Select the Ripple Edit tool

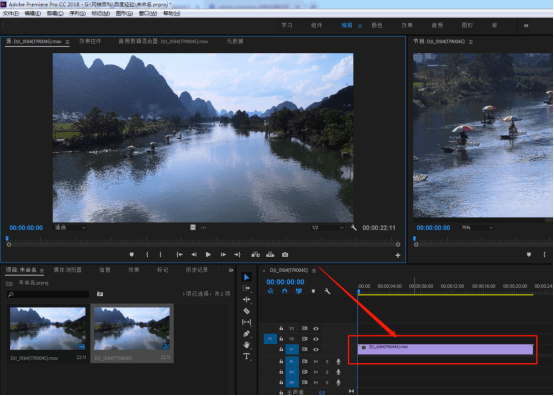246,300
